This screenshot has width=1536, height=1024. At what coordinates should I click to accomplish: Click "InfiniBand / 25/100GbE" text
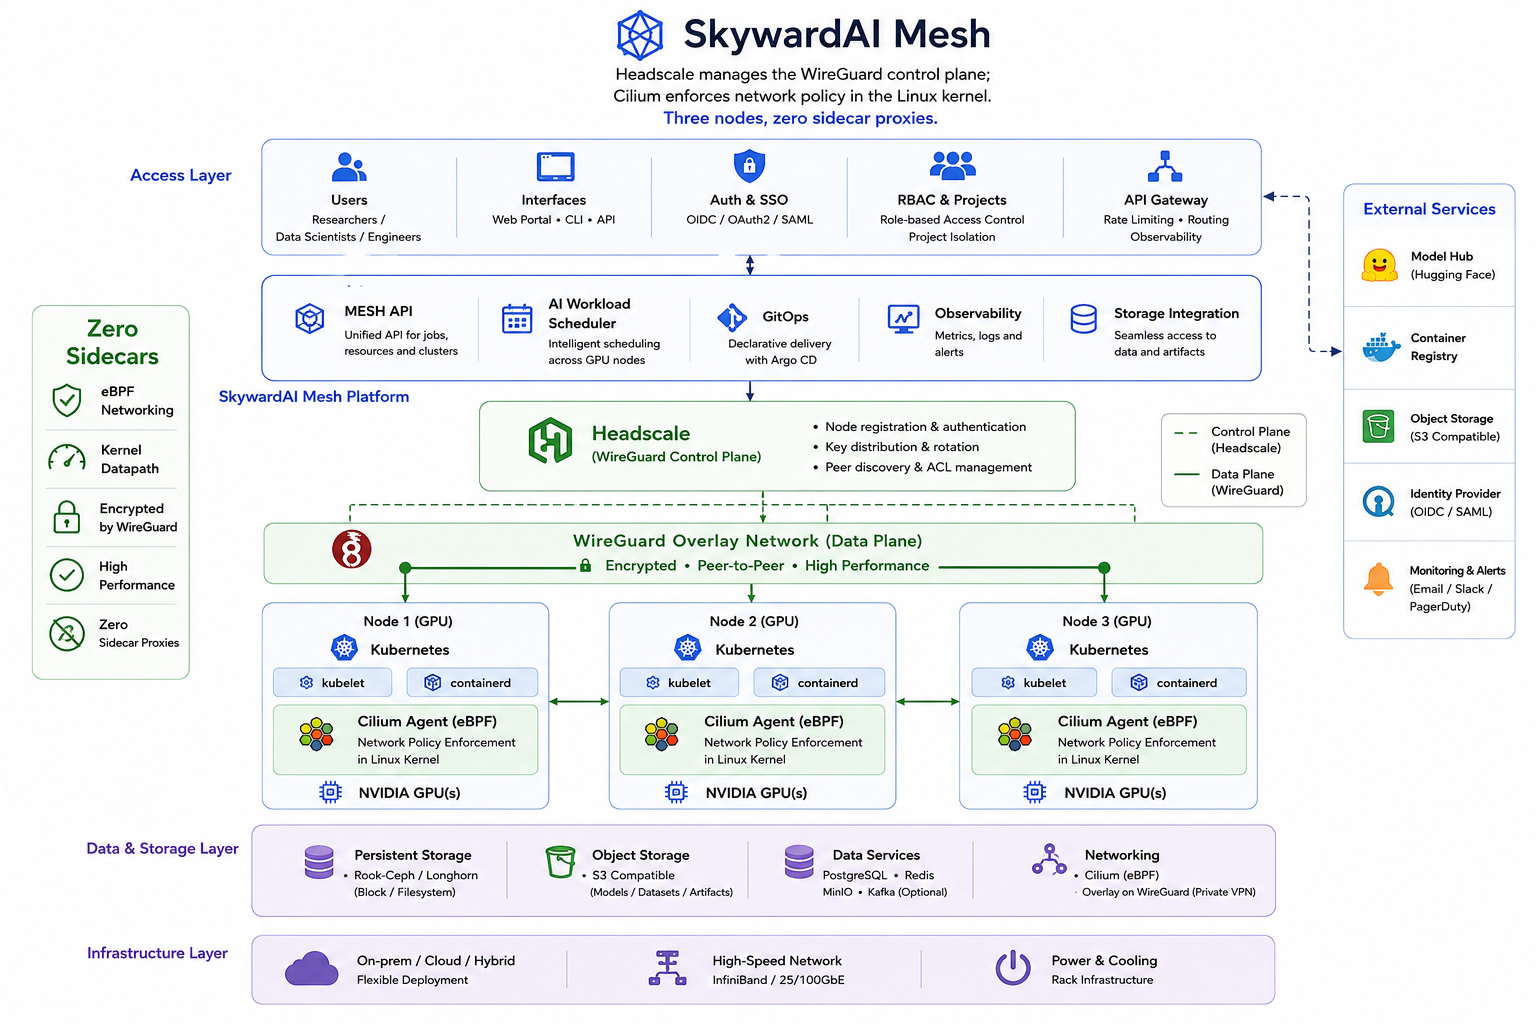(x=778, y=980)
